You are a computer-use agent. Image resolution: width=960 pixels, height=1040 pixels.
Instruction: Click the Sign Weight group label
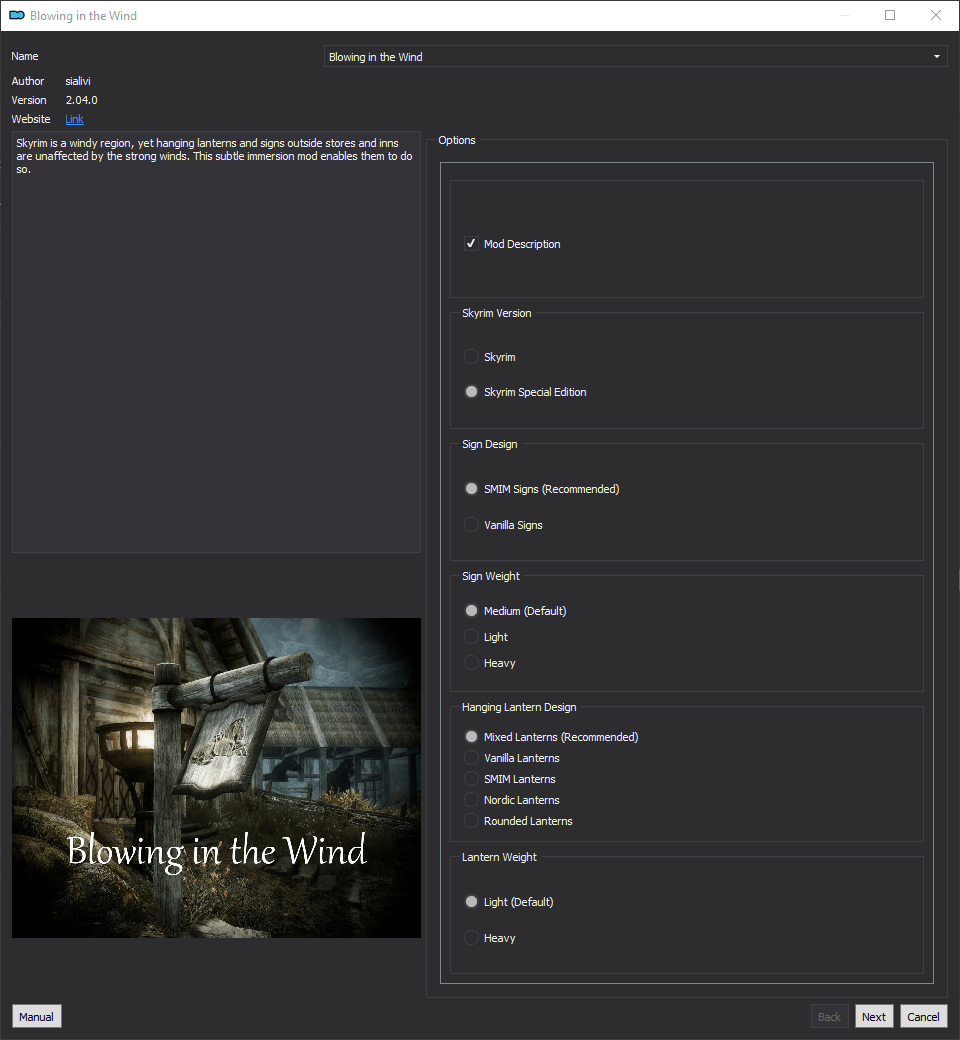491,576
